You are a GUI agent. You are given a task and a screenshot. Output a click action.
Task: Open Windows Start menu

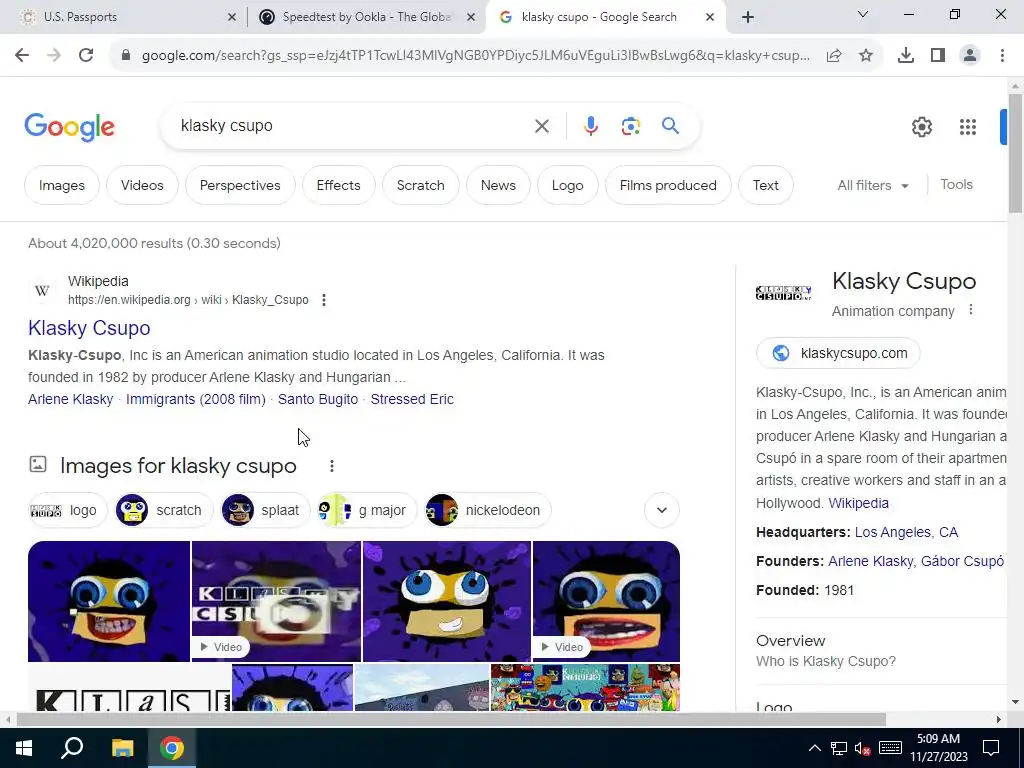(24, 748)
